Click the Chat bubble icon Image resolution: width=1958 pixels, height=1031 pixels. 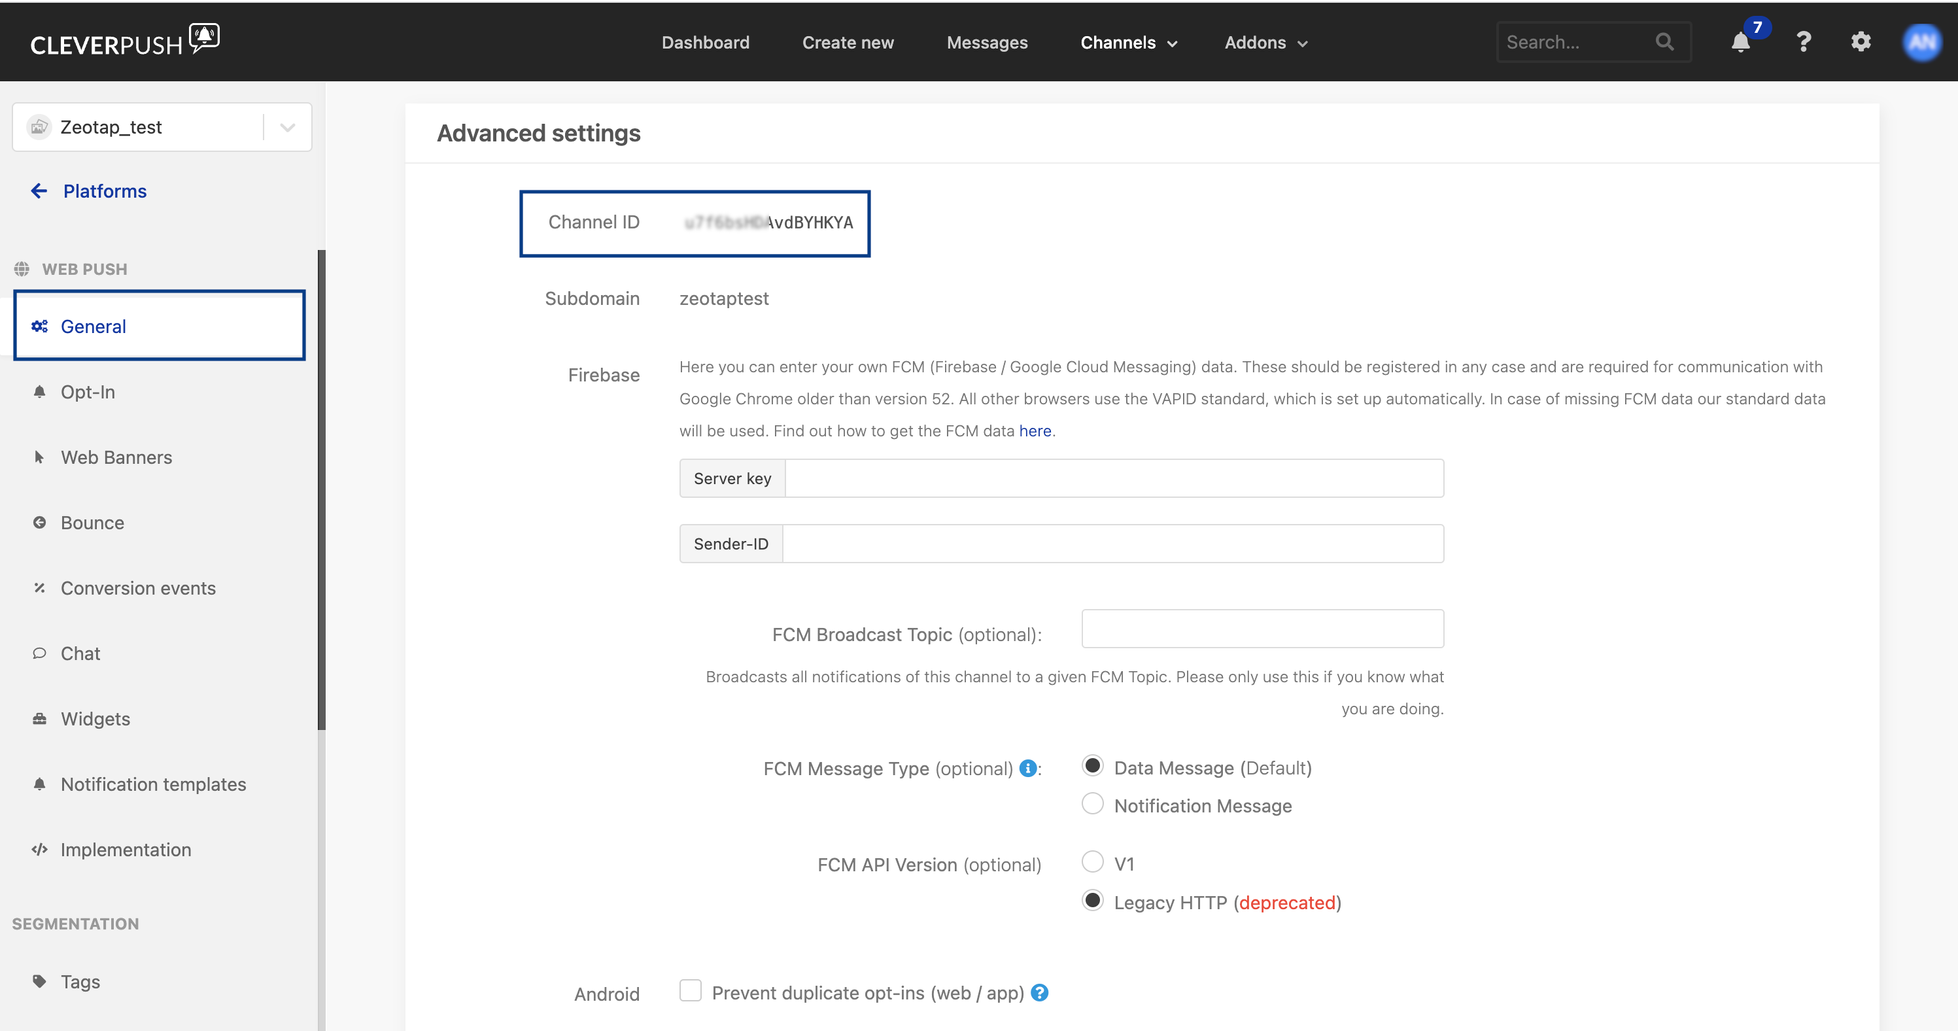39,653
